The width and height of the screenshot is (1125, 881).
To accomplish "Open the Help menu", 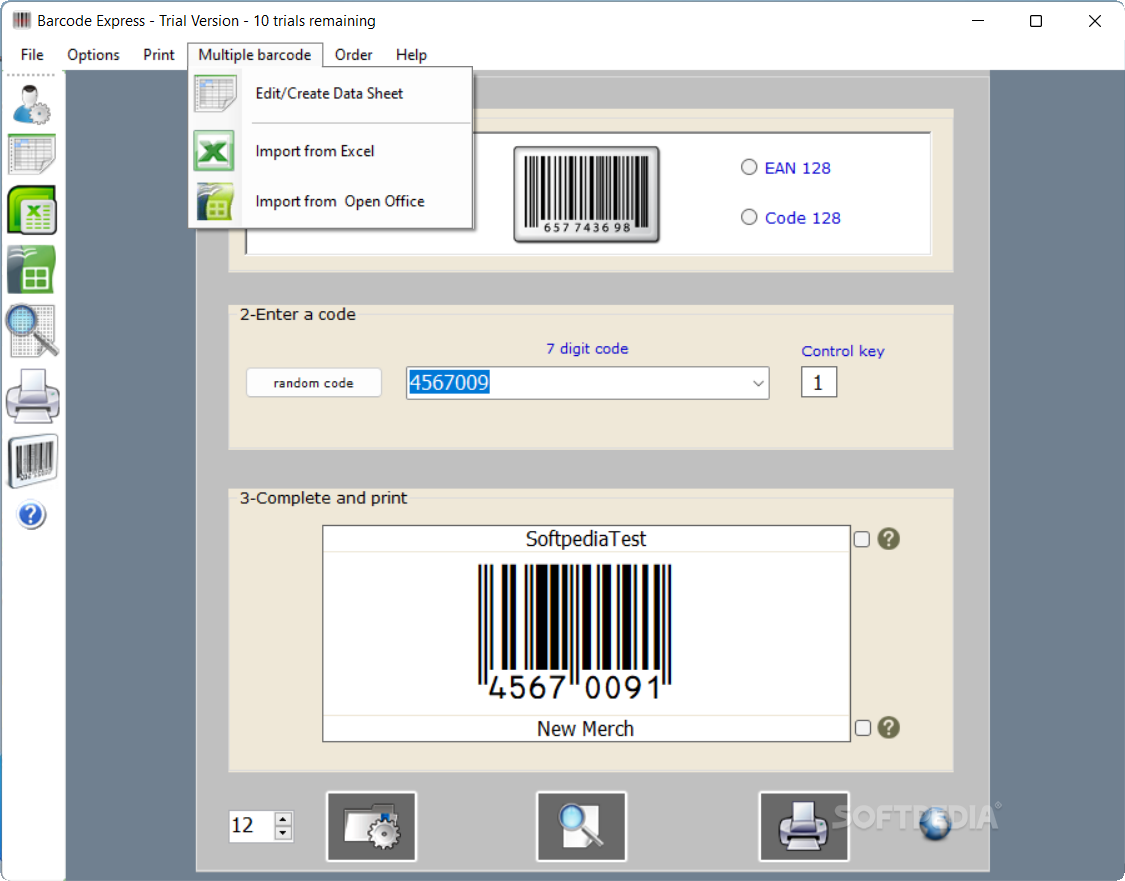I will pyautogui.click(x=411, y=55).
